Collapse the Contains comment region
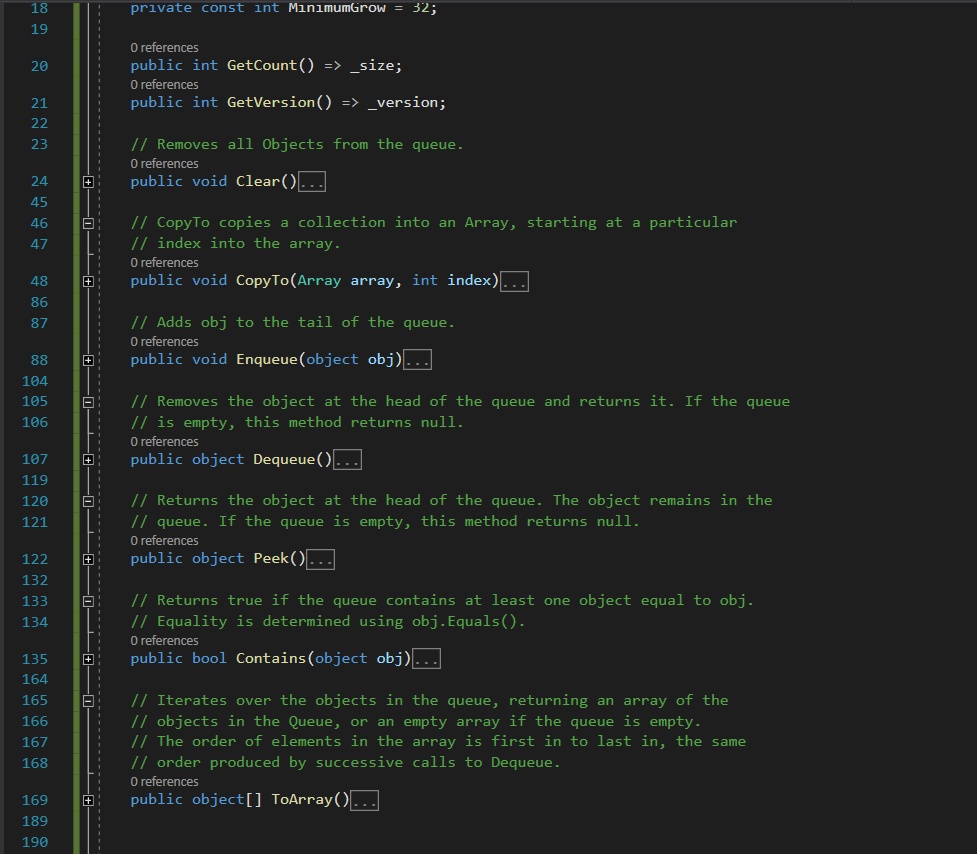 click(88, 600)
